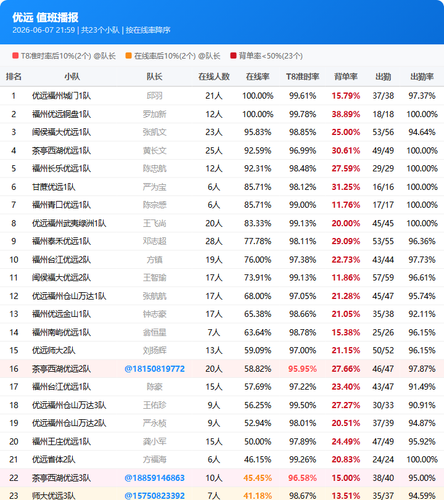Click the 小队 column header
This screenshot has width=444, height=500.
pyautogui.click(x=72, y=77)
